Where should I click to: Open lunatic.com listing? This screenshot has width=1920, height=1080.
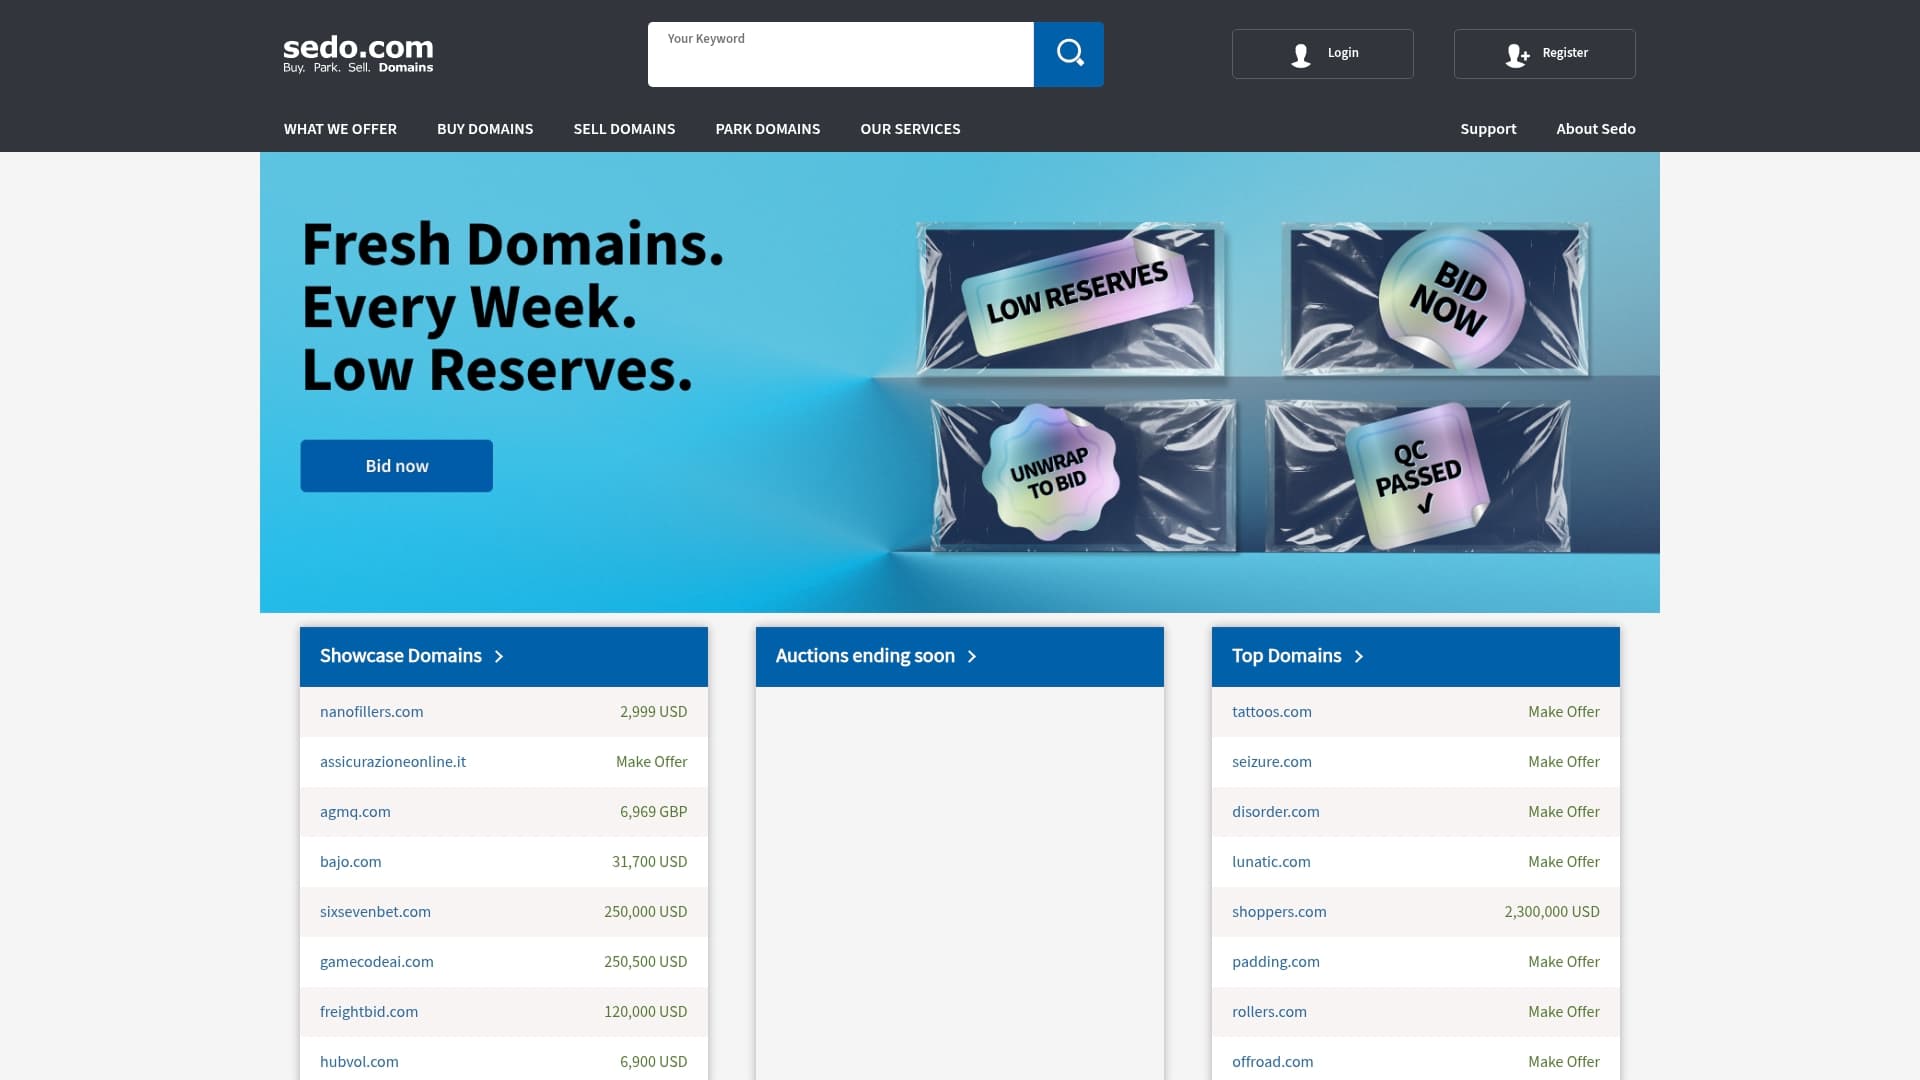click(1271, 862)
